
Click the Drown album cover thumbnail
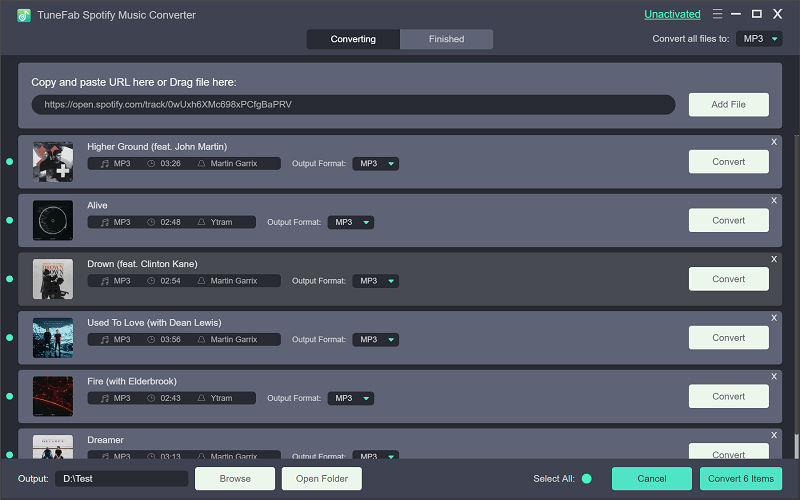point(52,279)
